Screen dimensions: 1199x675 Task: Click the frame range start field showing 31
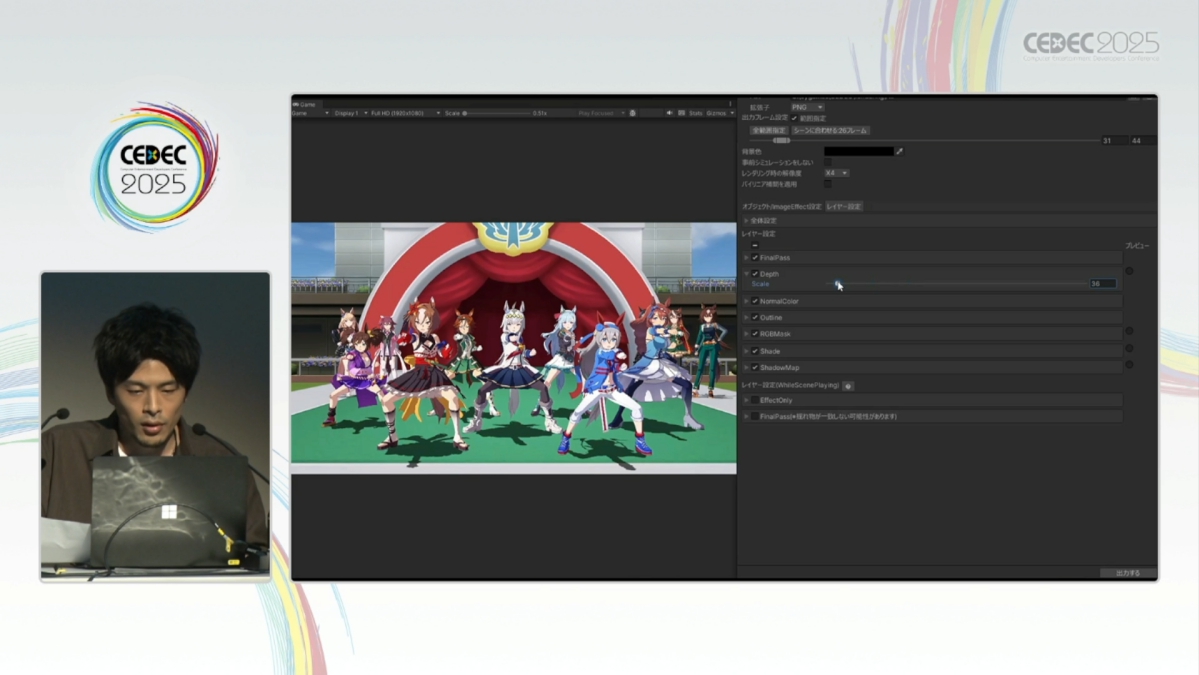[1114, 141]
